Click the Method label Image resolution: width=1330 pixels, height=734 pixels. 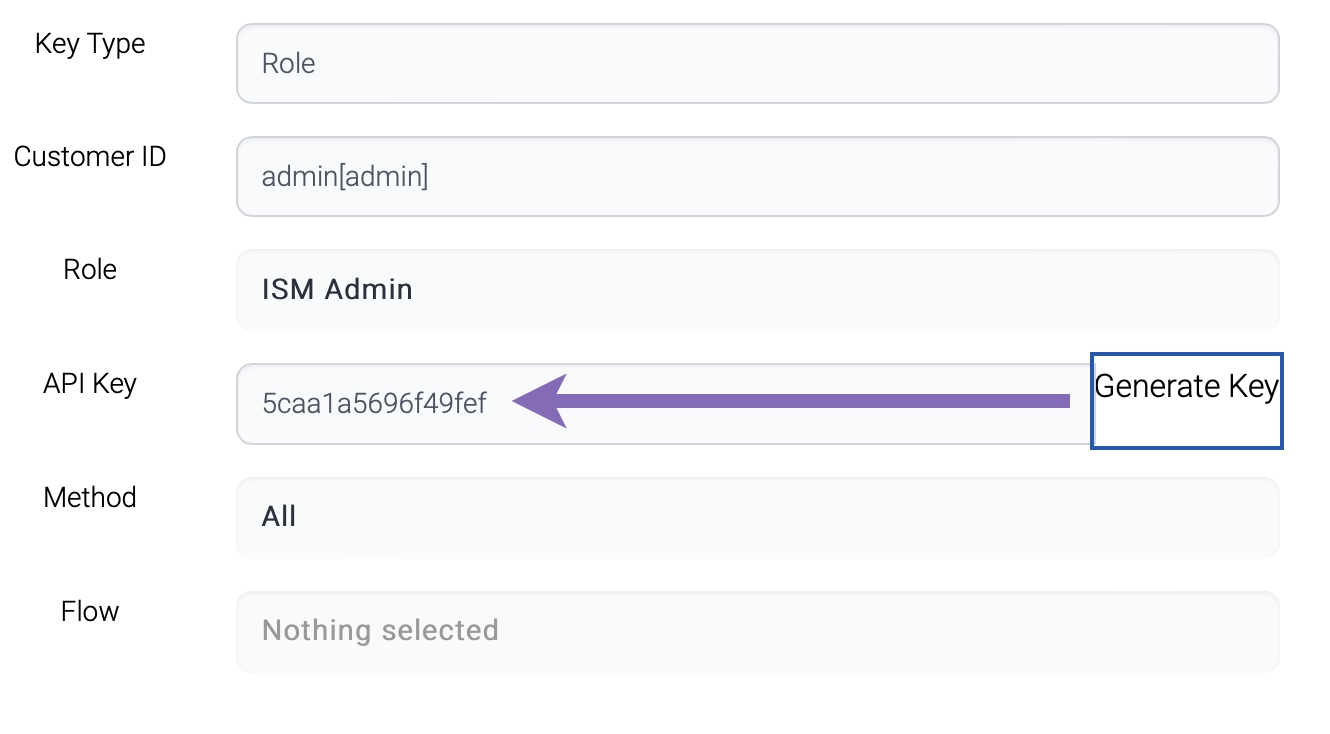[90, 497]
